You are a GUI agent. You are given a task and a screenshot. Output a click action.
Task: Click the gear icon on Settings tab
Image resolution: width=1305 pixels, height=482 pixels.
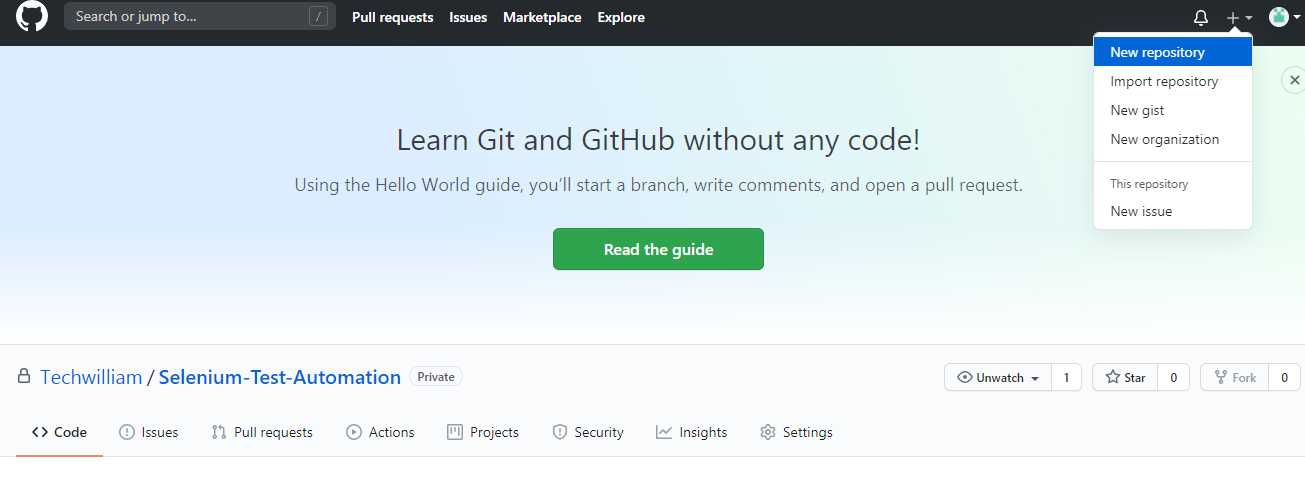point(768,432)
